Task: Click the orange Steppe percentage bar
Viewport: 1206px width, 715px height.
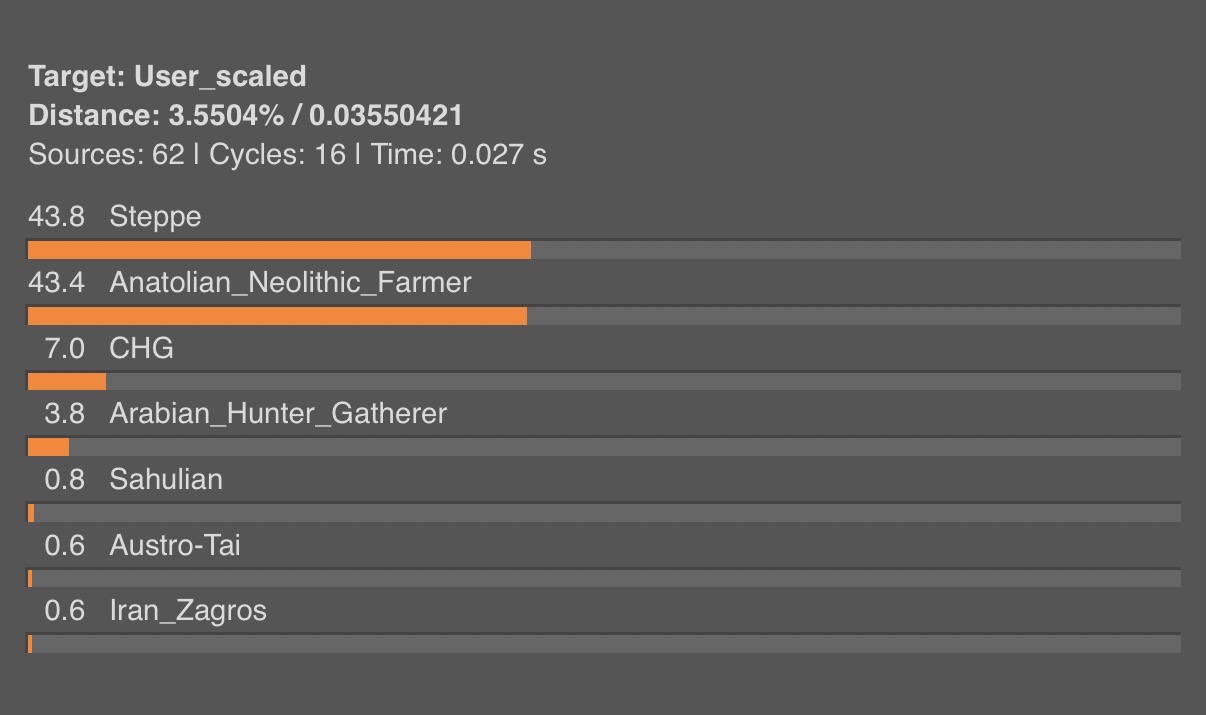Action: (x=279, y=250)
